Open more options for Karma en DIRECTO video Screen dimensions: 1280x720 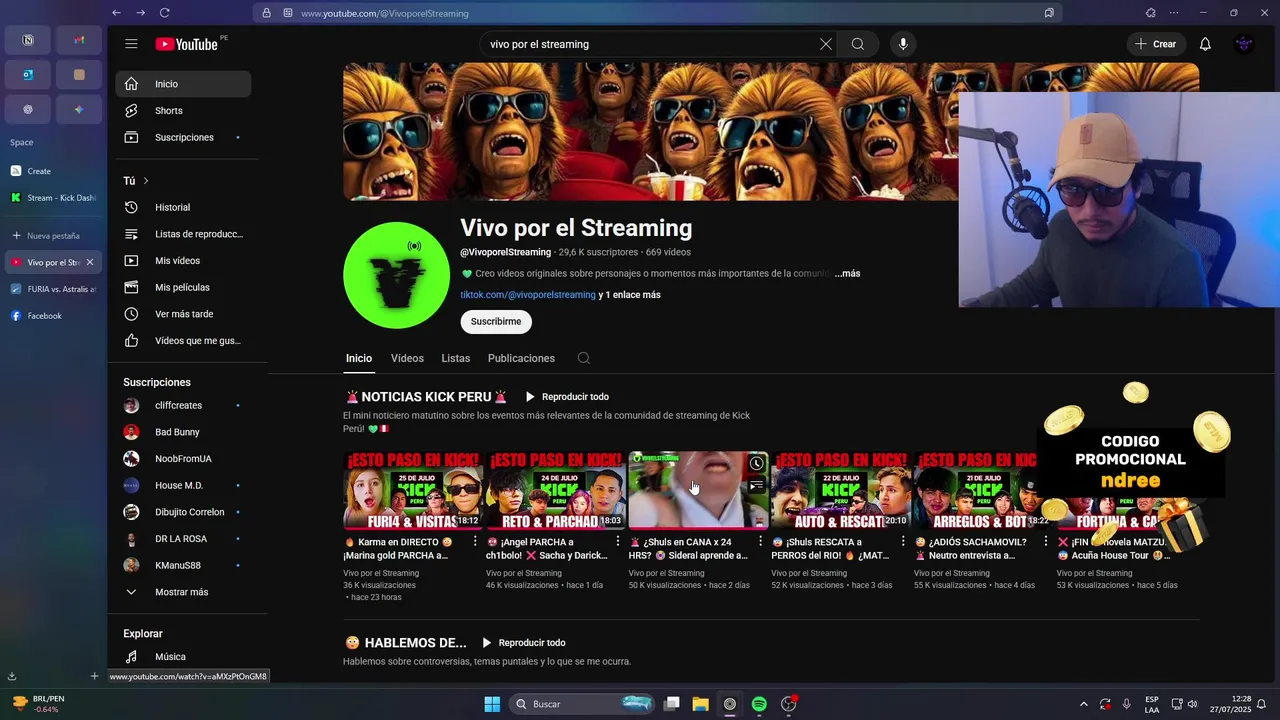475,542
